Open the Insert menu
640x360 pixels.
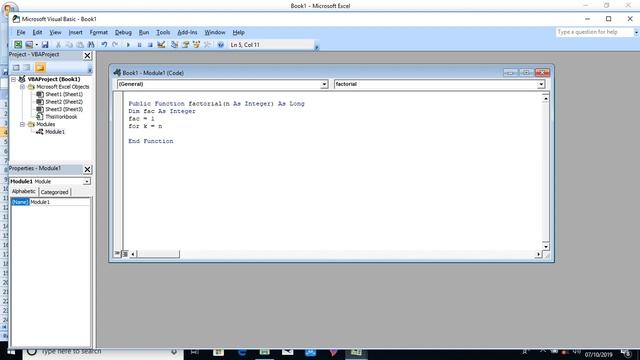pos(75,32)
